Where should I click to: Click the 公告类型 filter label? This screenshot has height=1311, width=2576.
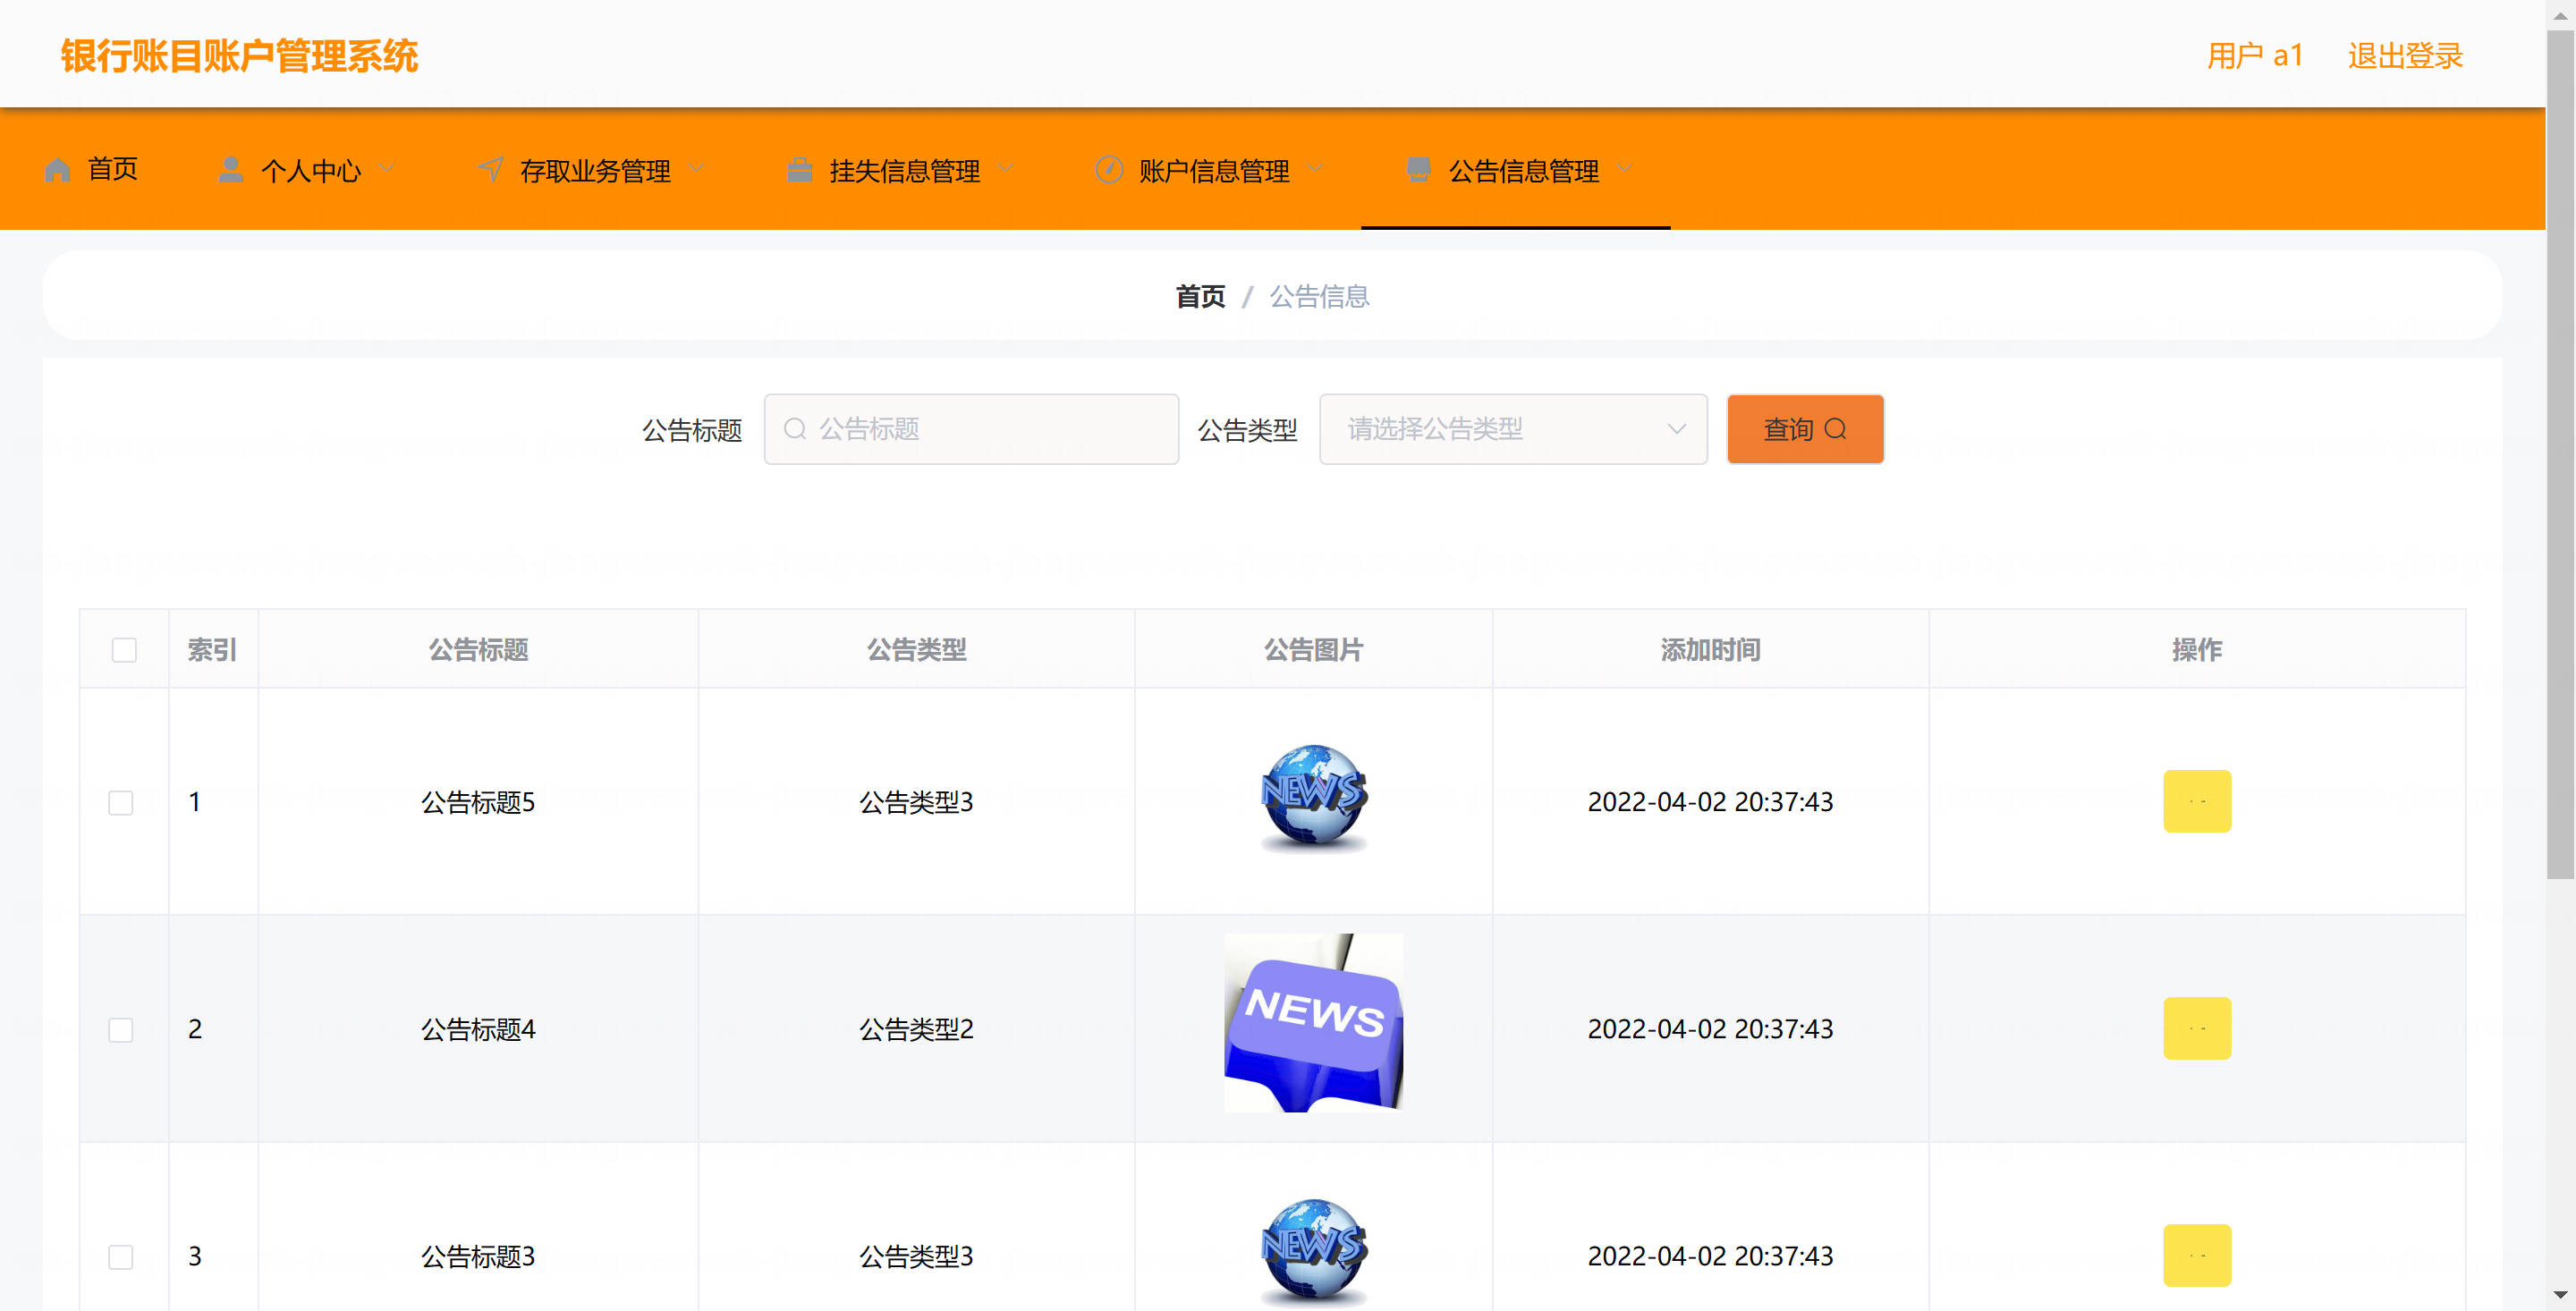point(1247,430)
